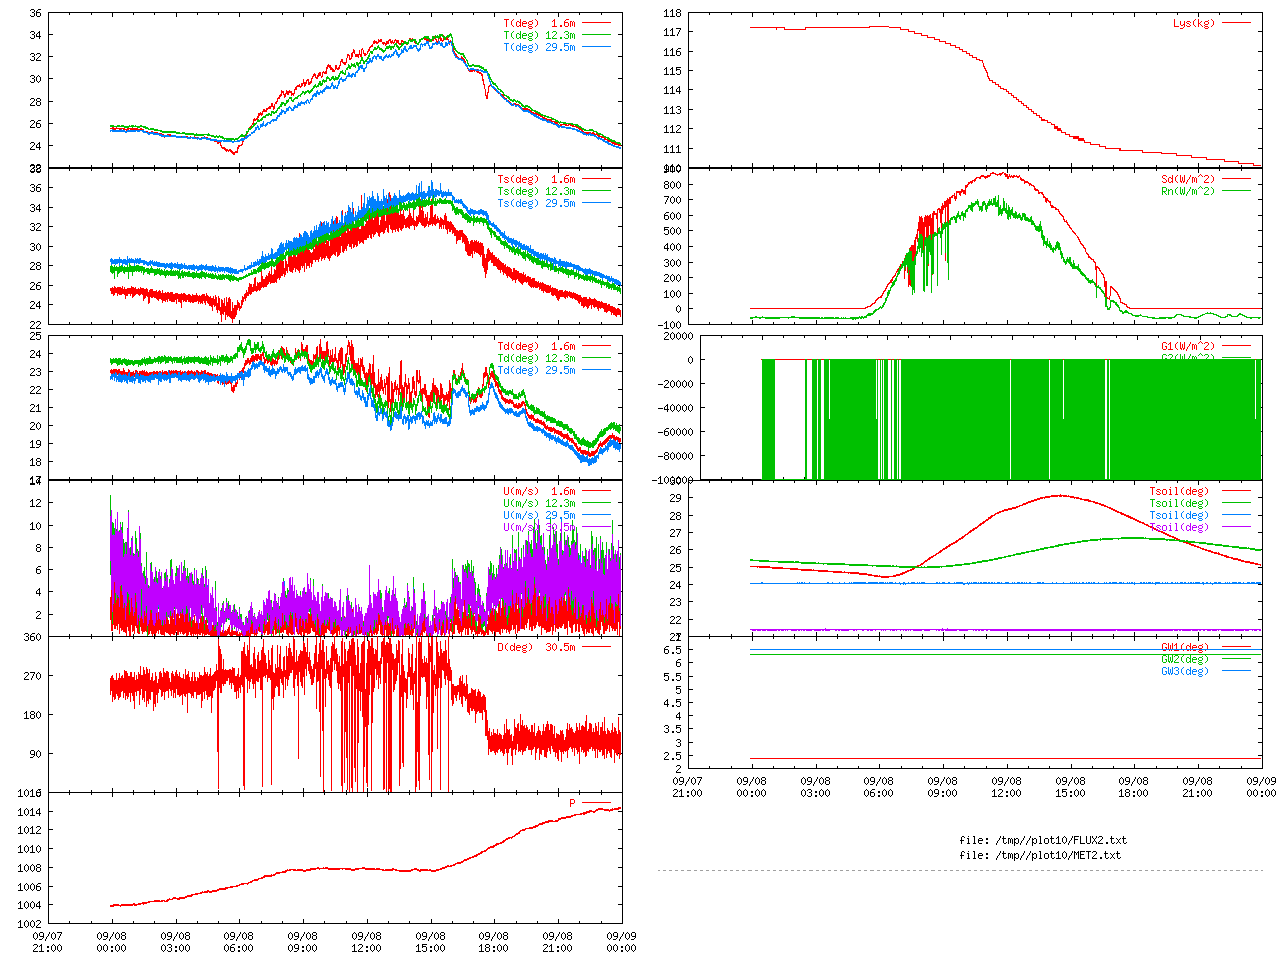Click the blue Tsoil(deg) legend label
Screen dimensions: 1280x960
[1179, 515]
